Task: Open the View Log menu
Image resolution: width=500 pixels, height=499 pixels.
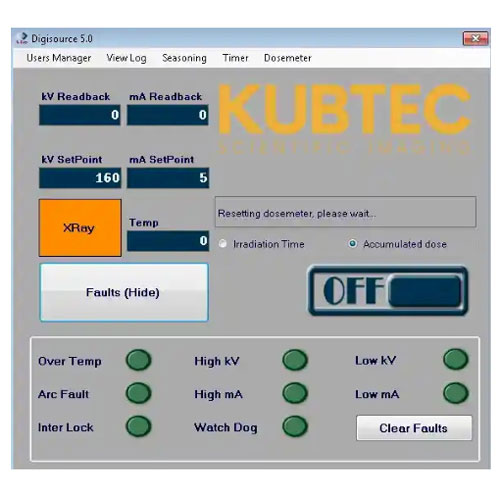Action: pos(126,58)
